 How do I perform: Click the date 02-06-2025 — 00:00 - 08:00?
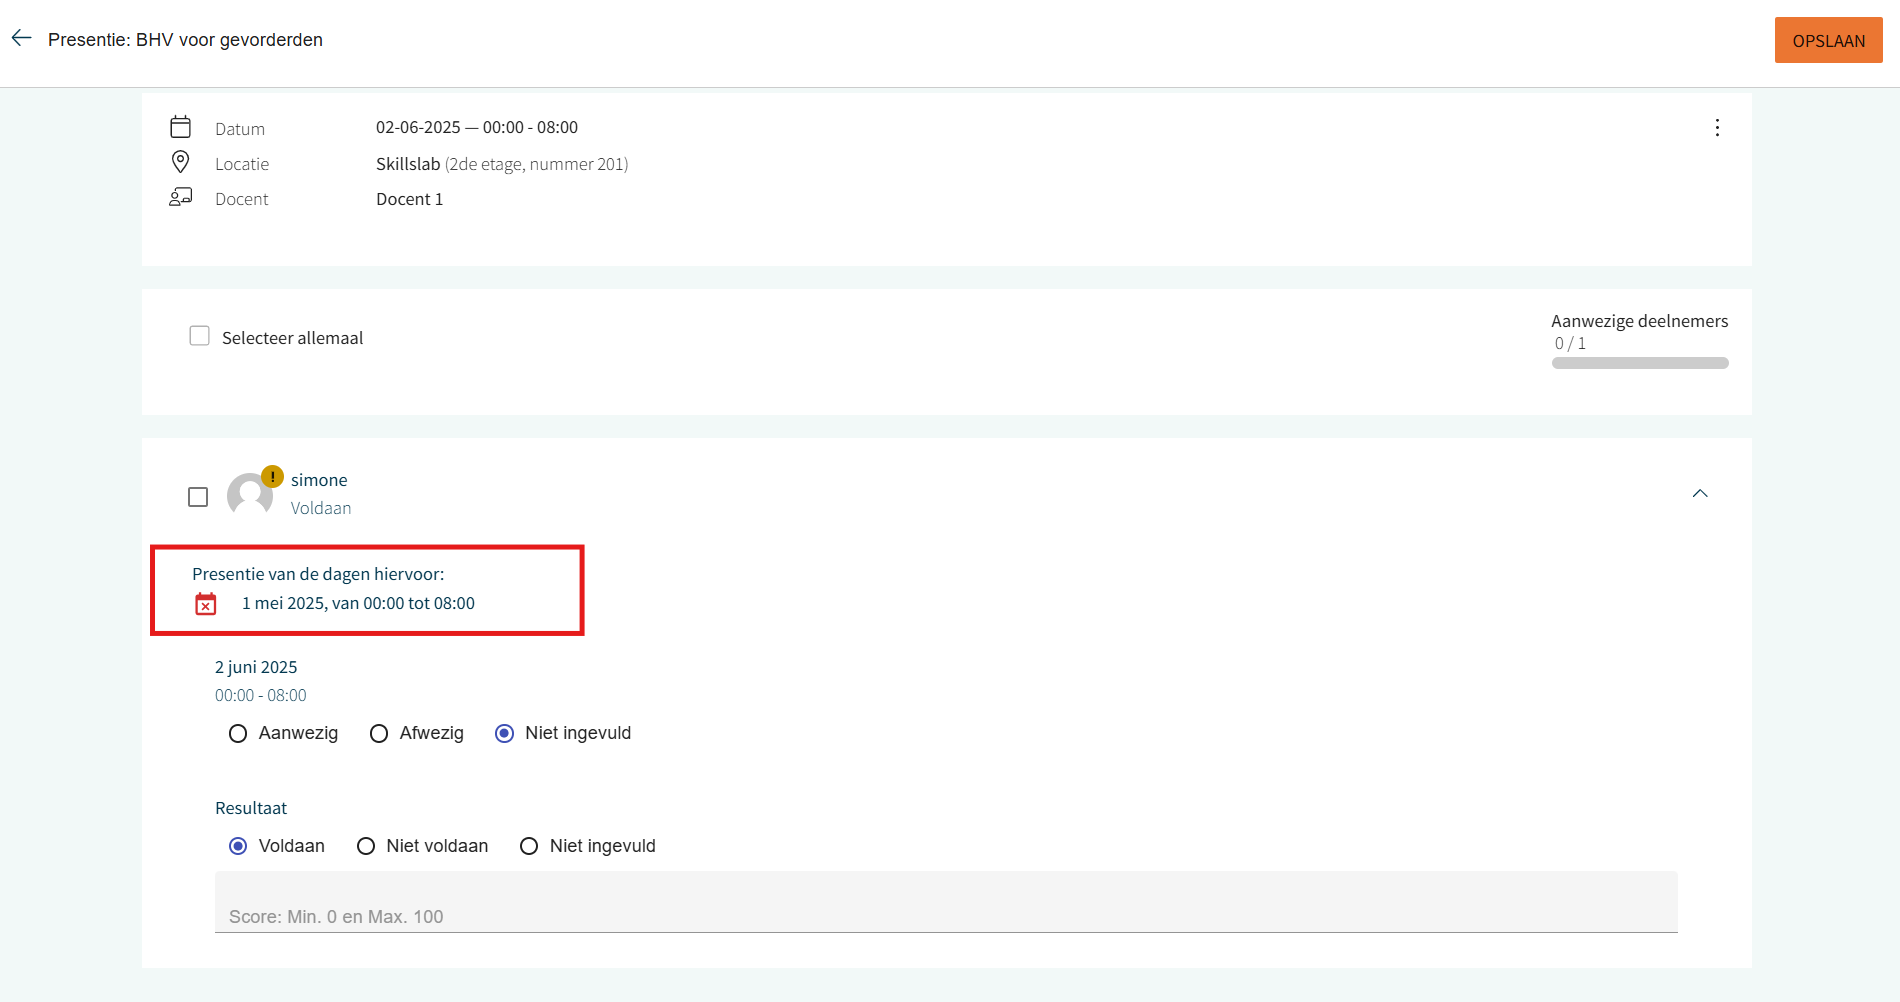coord(477,127)
